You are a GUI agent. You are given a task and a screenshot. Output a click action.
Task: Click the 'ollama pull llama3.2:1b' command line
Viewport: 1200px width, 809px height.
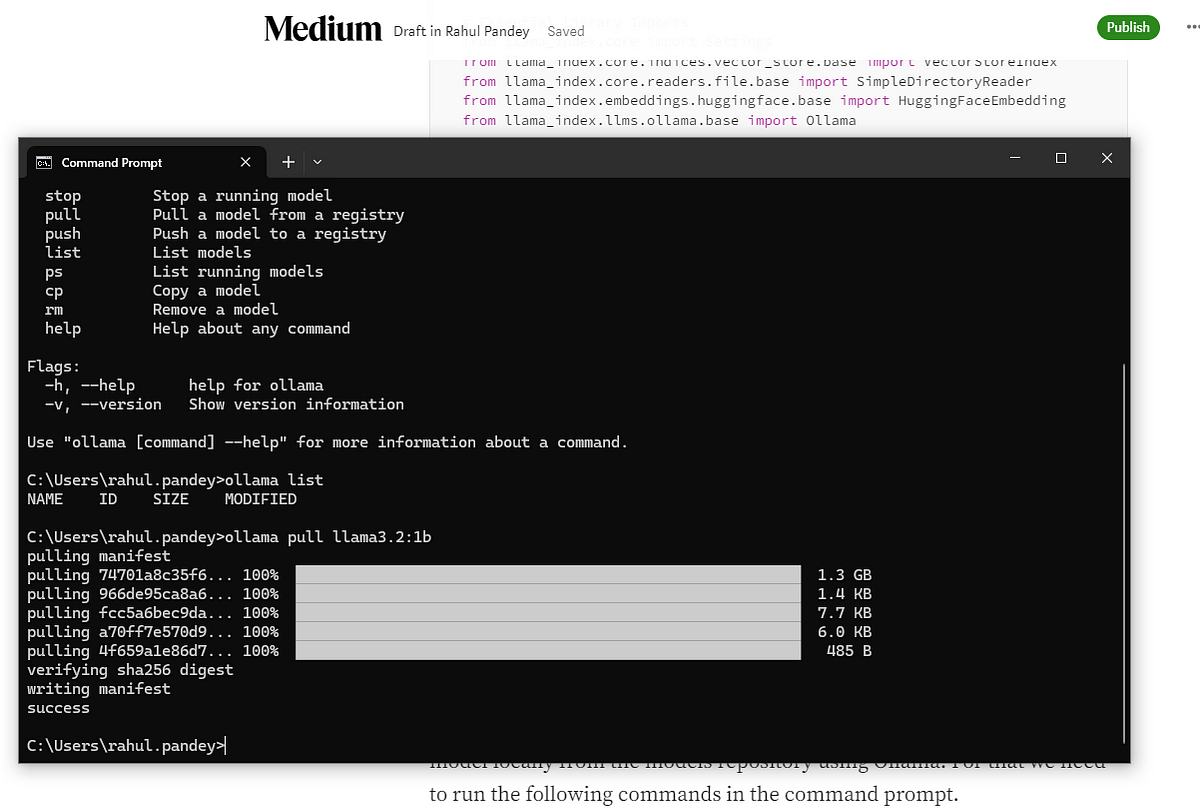pos(229,537)
